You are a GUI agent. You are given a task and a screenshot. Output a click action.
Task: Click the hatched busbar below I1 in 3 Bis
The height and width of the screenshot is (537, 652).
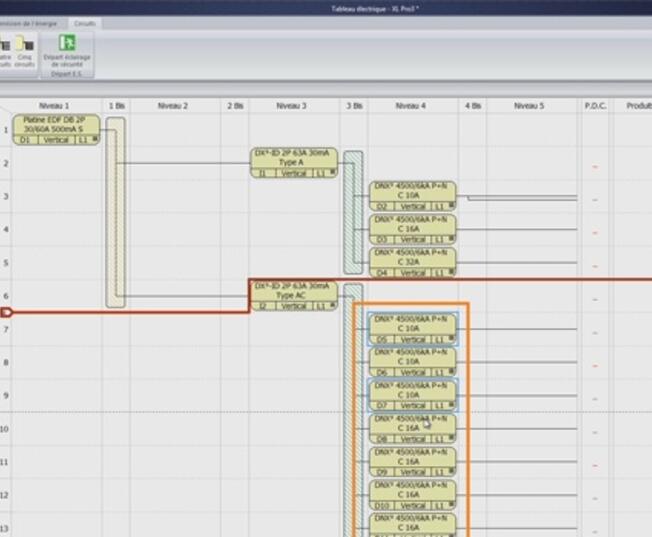353,212
